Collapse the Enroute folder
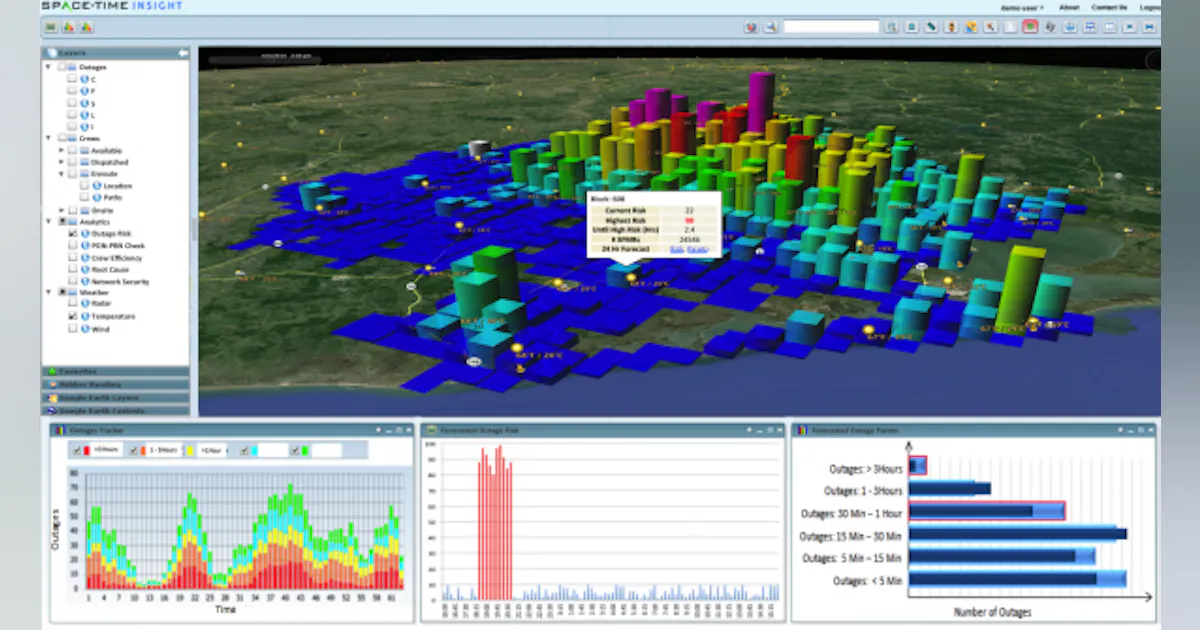Screen dimensions: 1200x630 (61, 174)
